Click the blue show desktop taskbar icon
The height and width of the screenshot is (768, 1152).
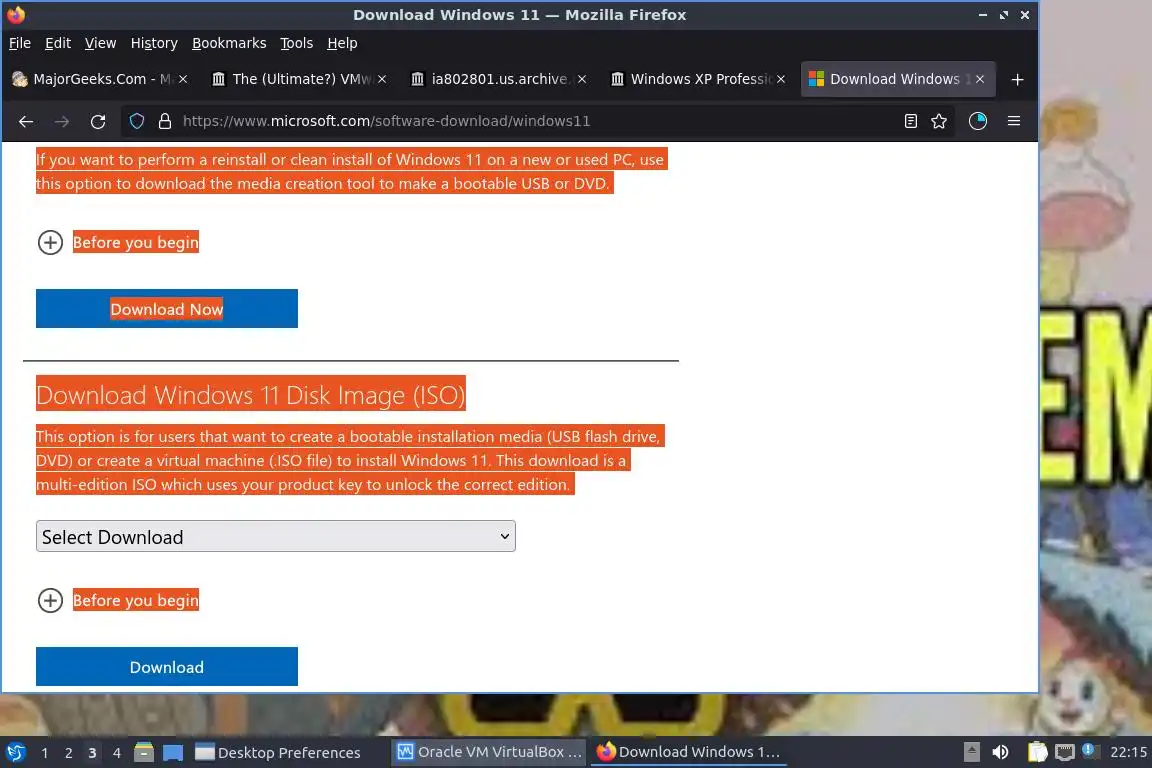click(x=173, y=752)
